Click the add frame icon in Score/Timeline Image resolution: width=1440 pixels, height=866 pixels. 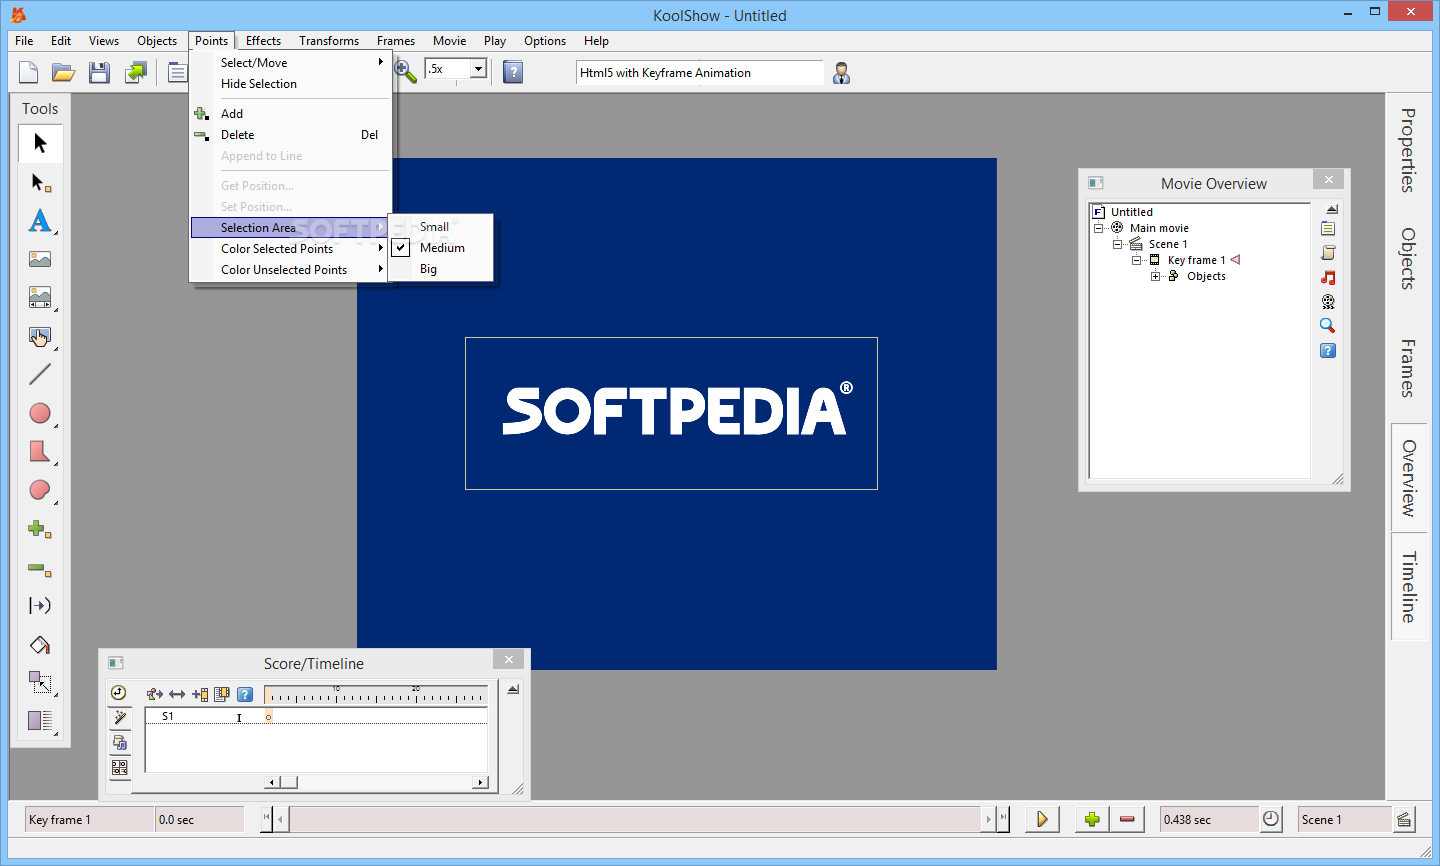[200, 694]
